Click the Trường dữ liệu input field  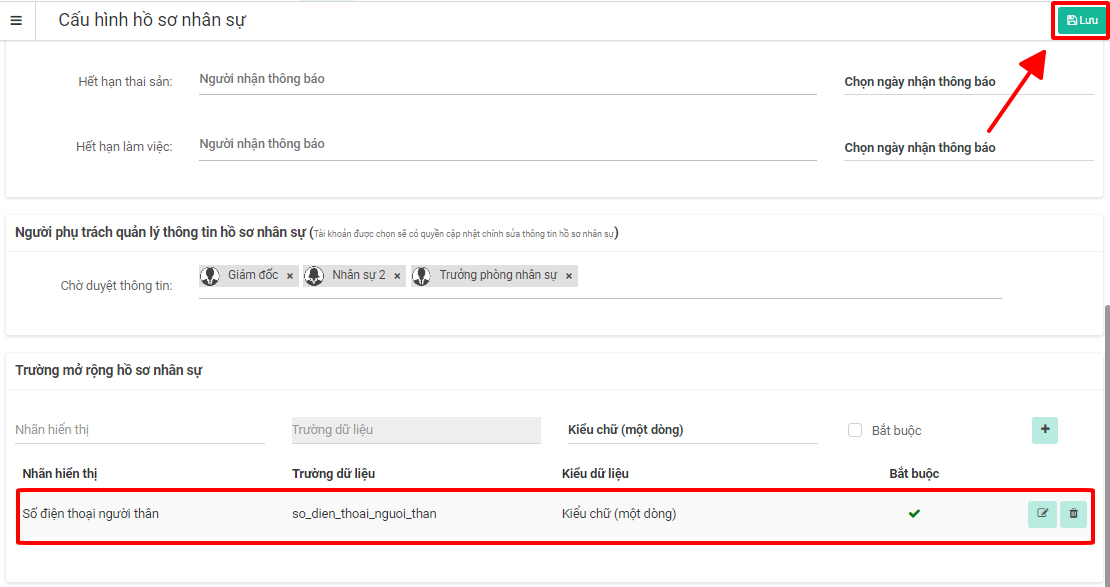tap(415, 430)
